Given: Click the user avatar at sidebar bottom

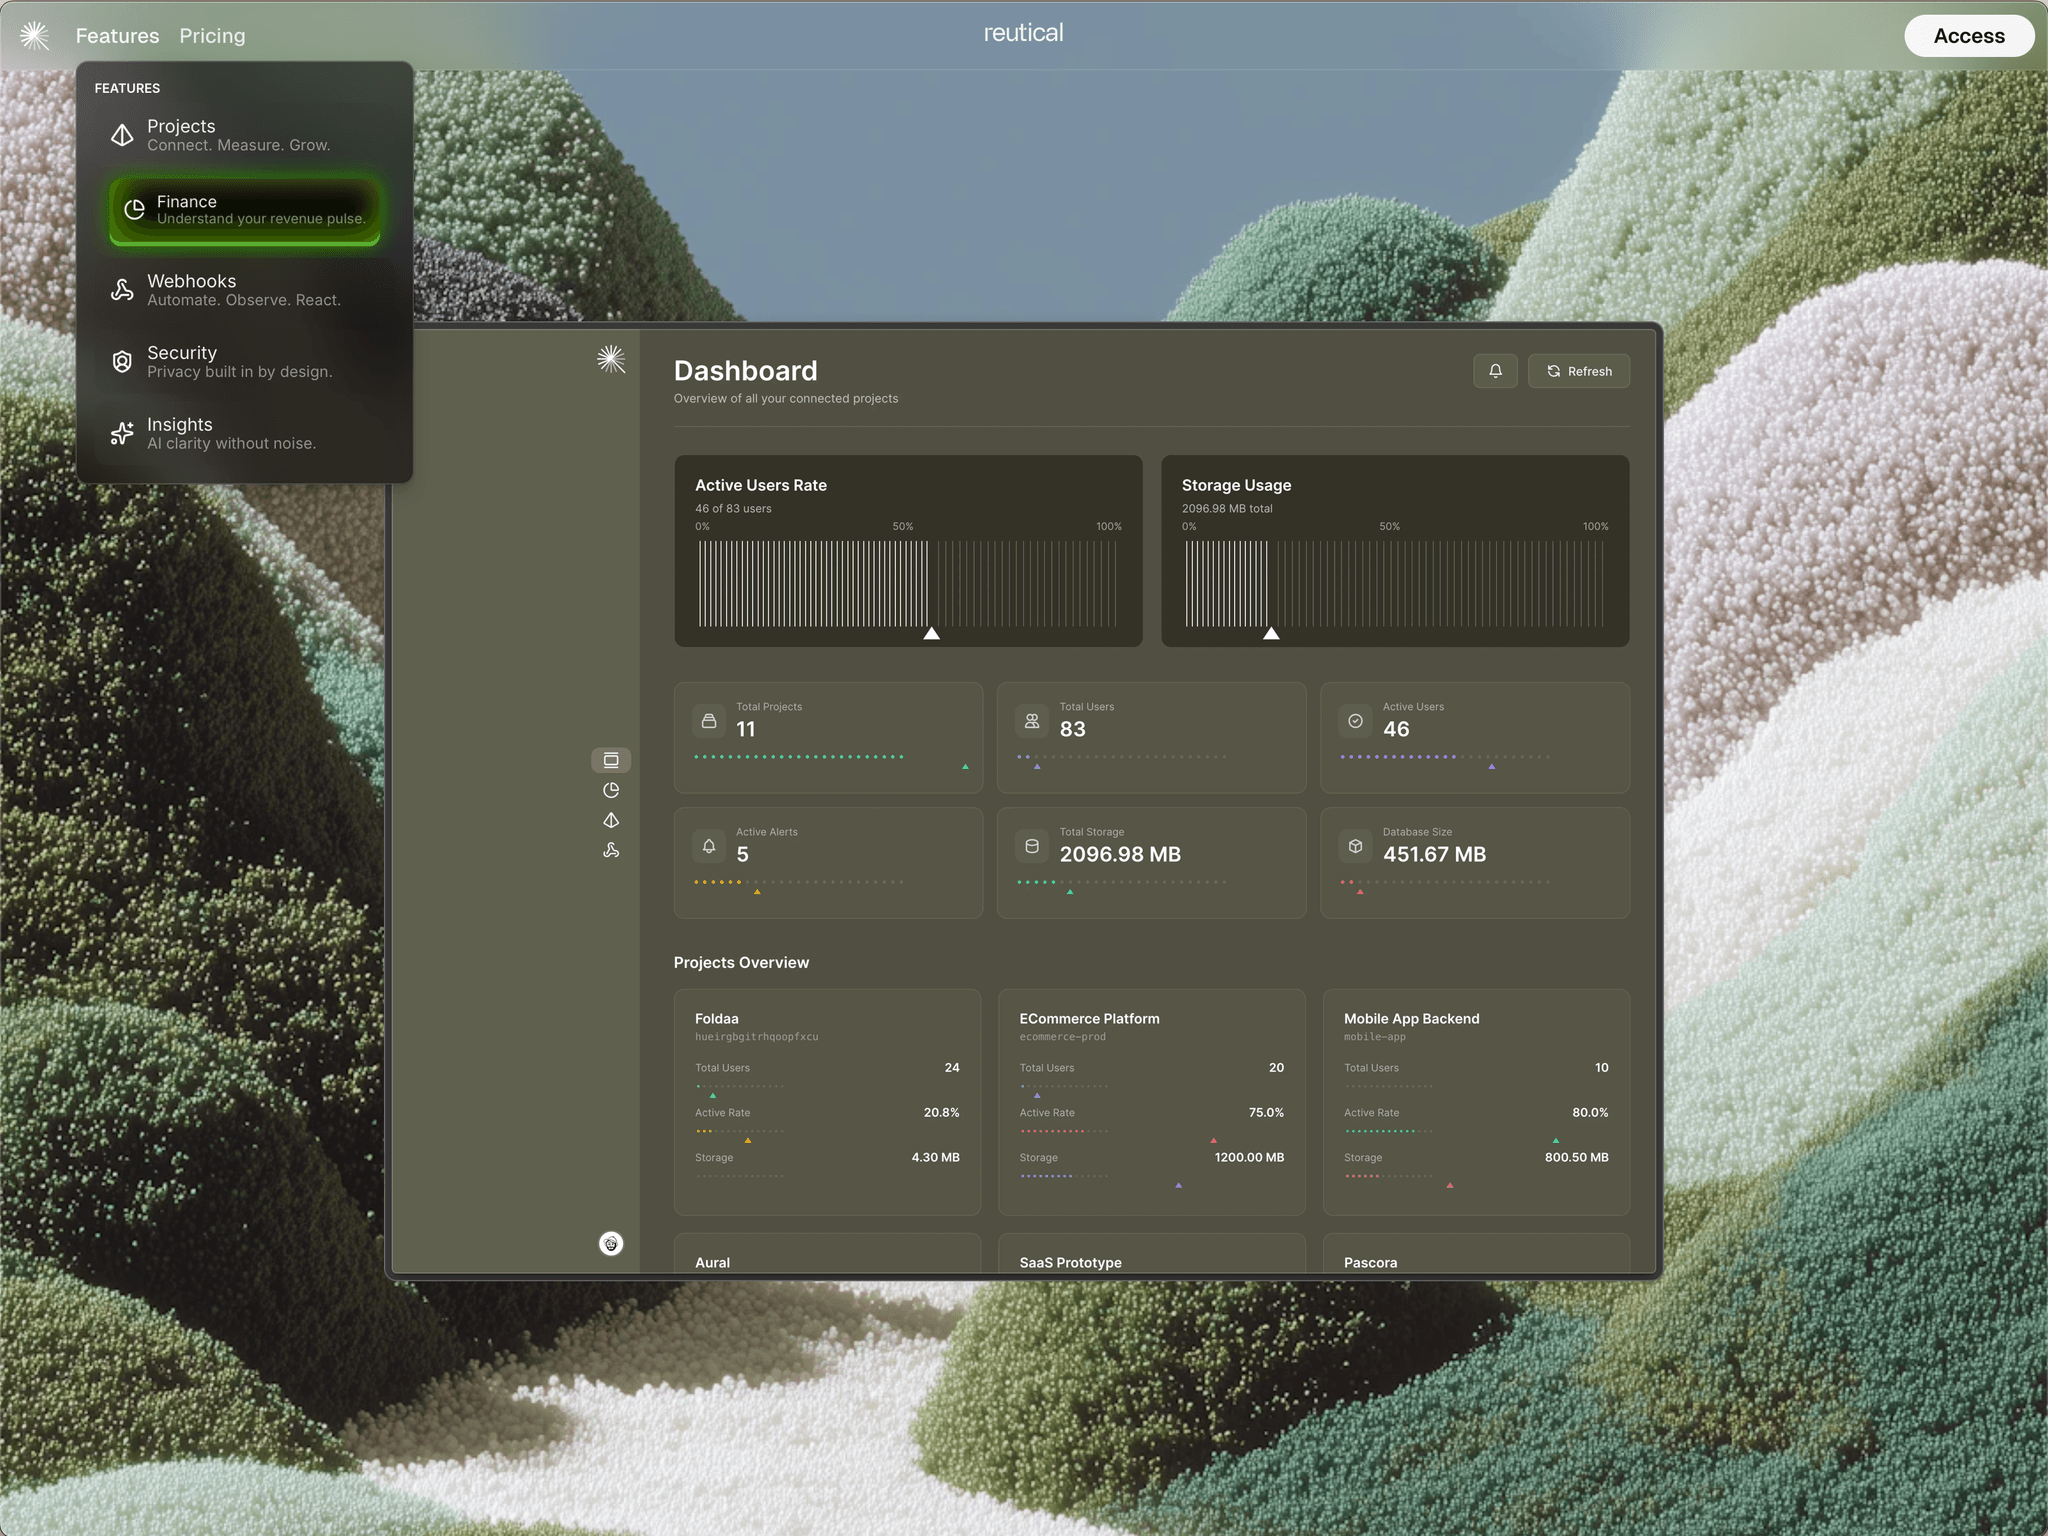Looking at the screenshot, I should (x=611, y=1243).
